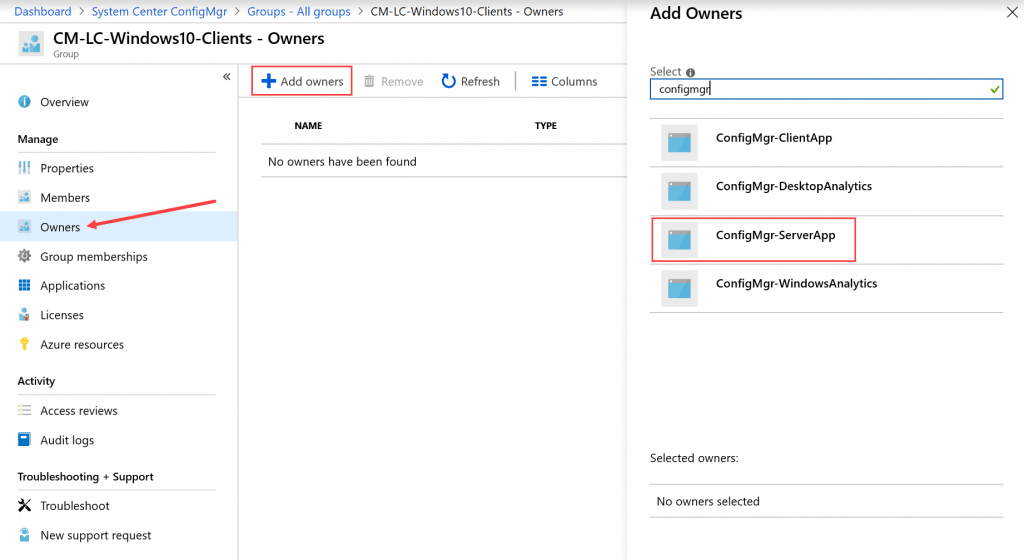The width and height of the screenshot is (1024, 560).
Task: Click the NAME column header
Action: coord(308,125)
